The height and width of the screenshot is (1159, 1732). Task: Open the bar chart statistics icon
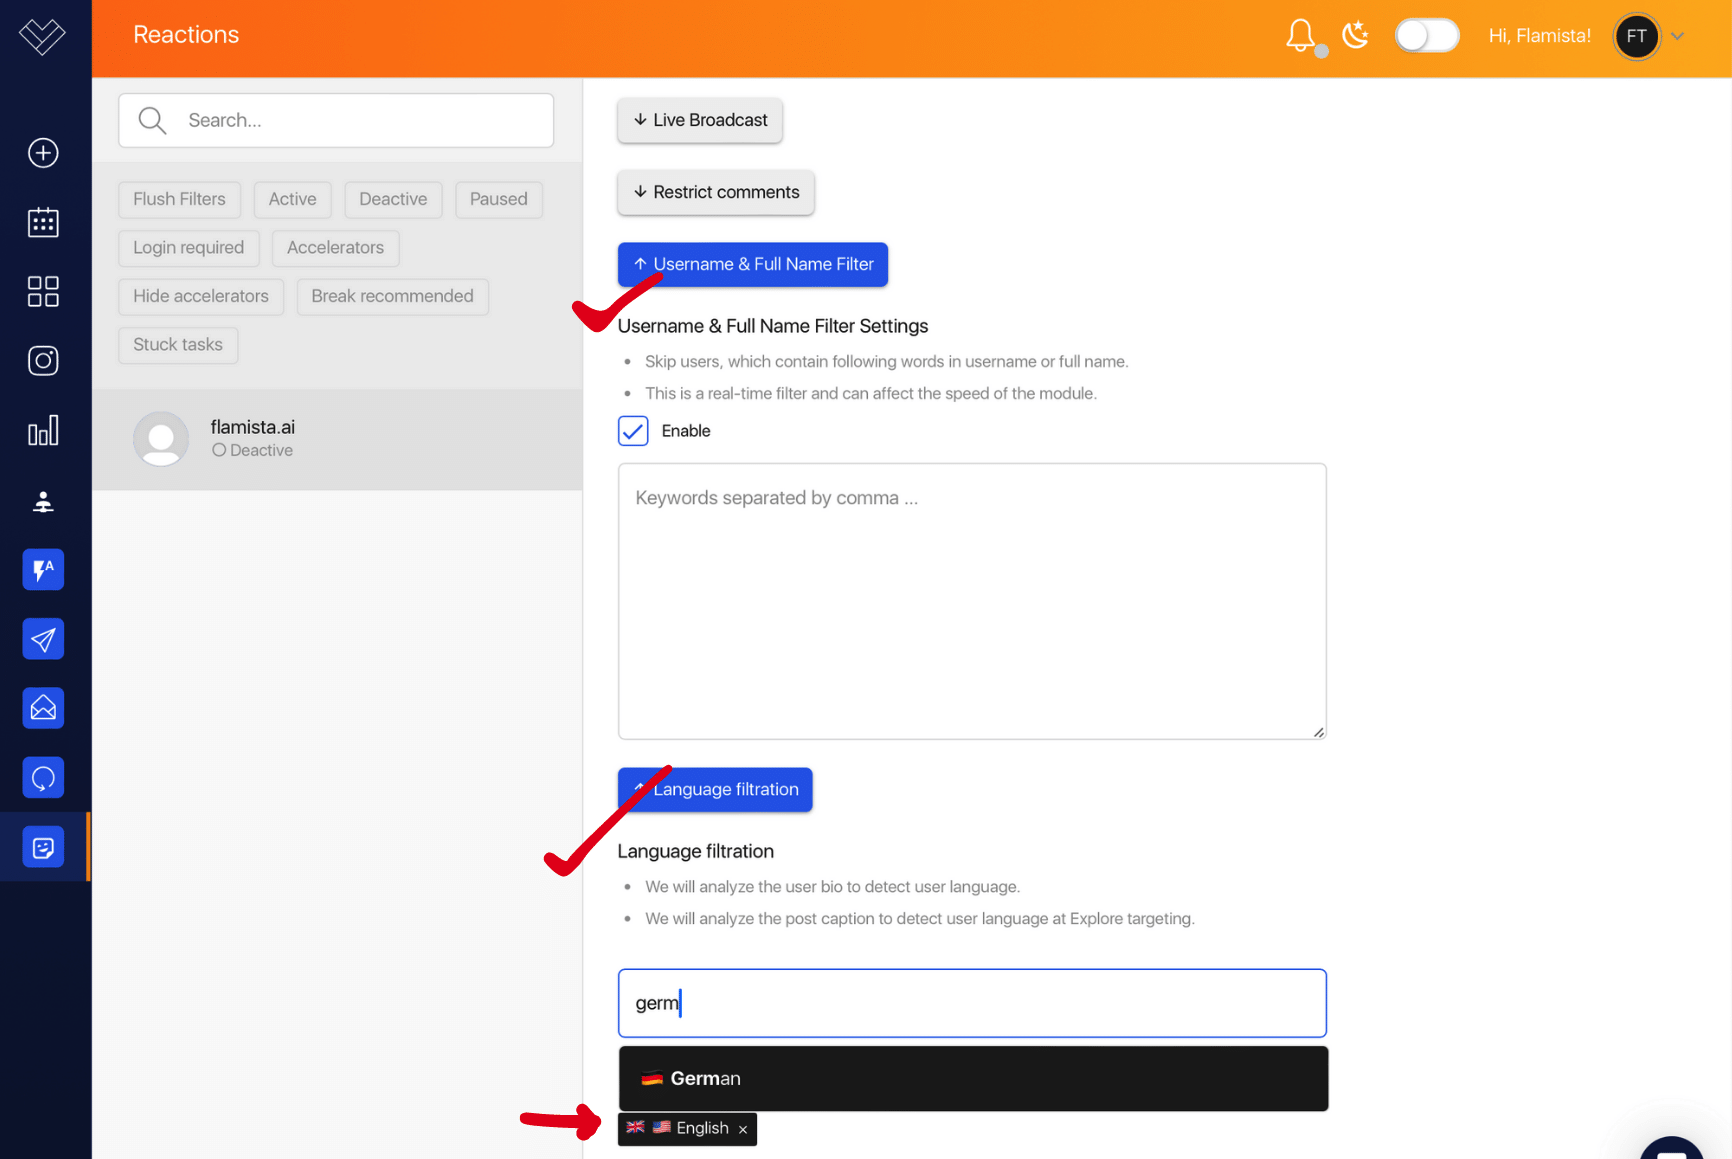[43, 431]
